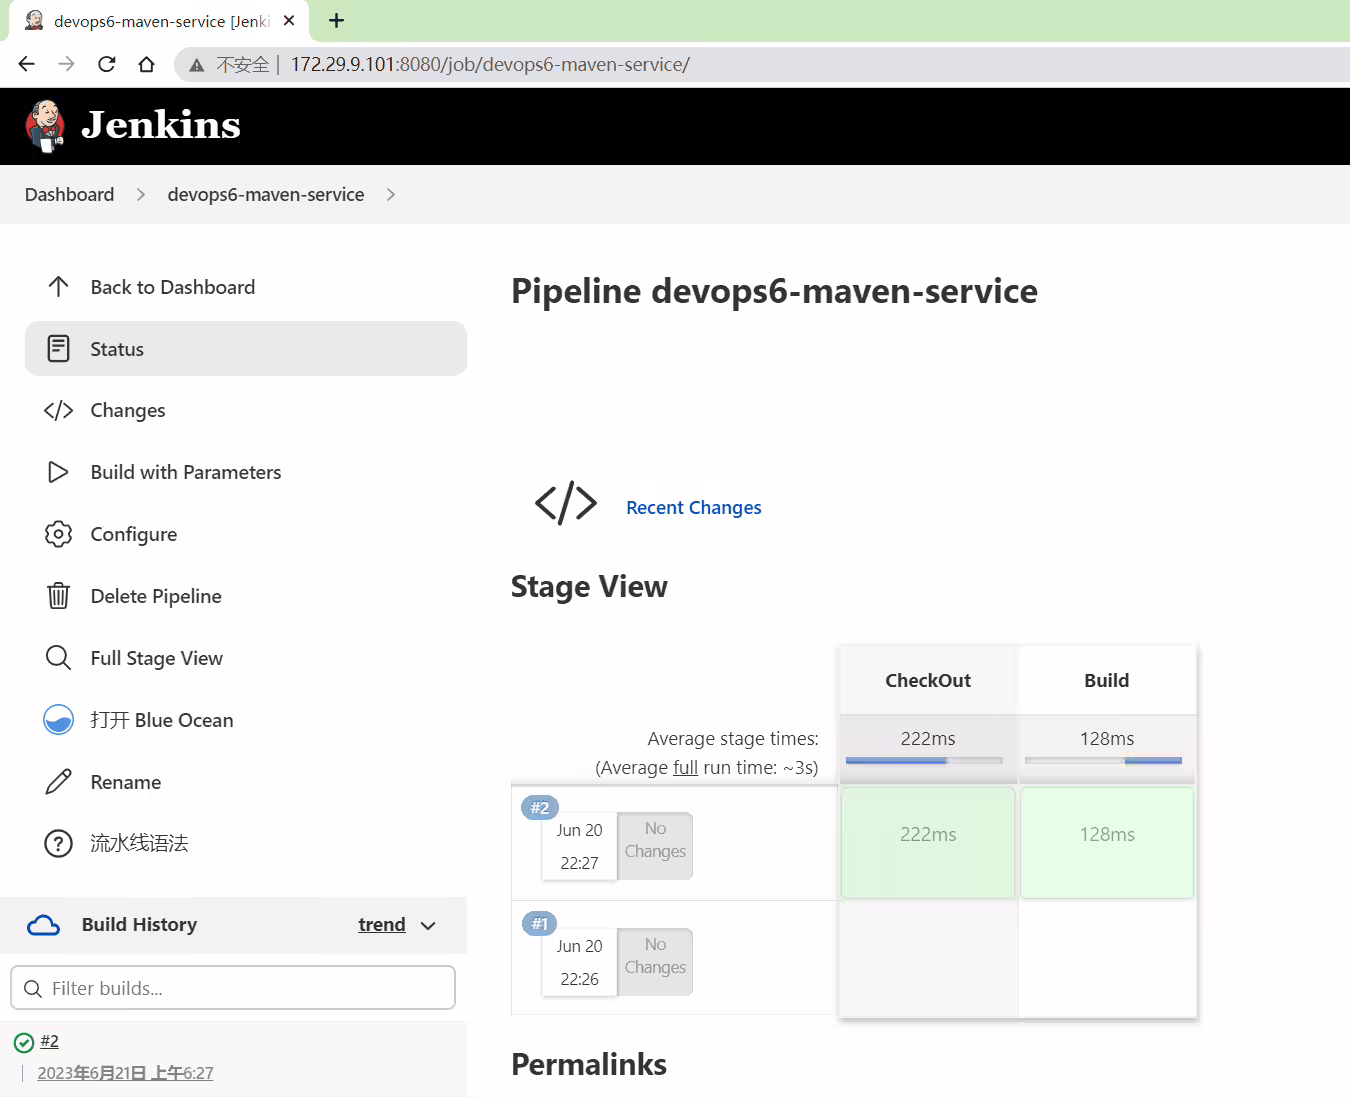Click the CheckOut average time progress bar
This screenshot has height=1100, width=1350.
click(x=924, y=761)
